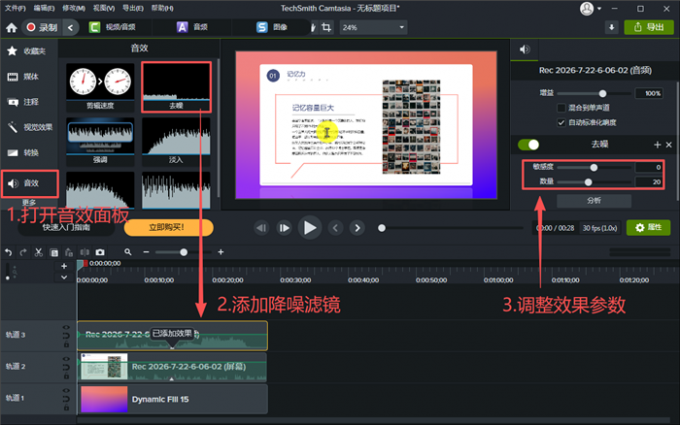
Task: Expand 更多 in the tools sidebar
Action: pos(29,203)
